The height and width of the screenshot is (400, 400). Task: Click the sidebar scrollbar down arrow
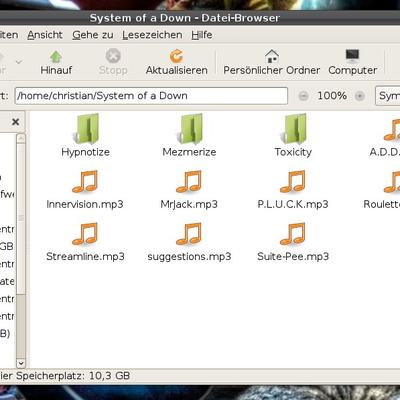pos(21,363)
